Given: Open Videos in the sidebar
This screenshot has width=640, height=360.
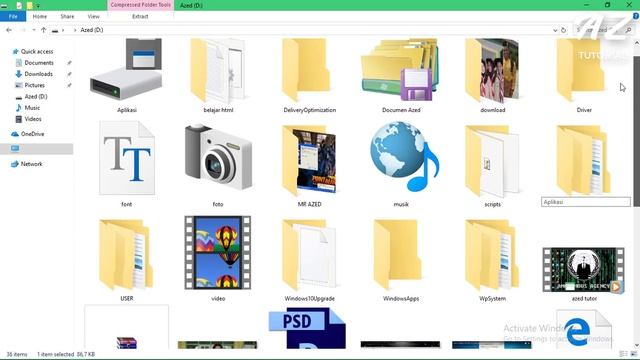Looking at the screenshot, I should (33, 119).
